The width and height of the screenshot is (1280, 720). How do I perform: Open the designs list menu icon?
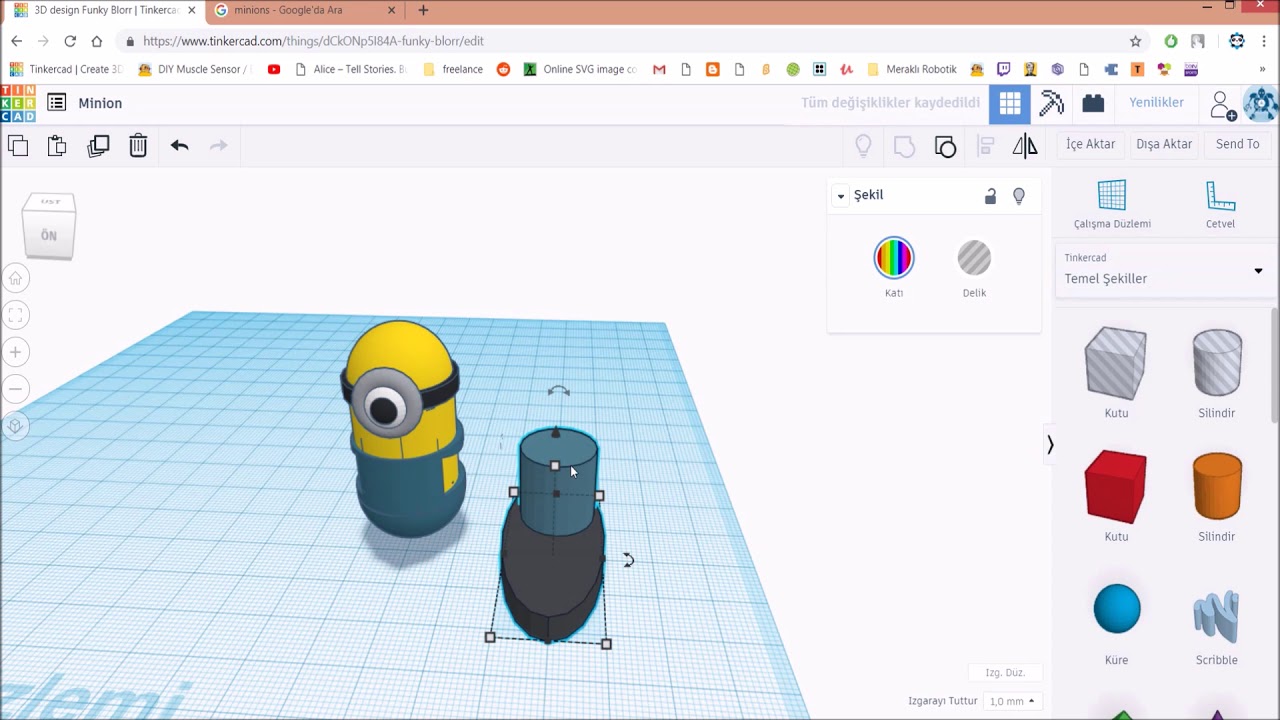click(x=57, y=103)
